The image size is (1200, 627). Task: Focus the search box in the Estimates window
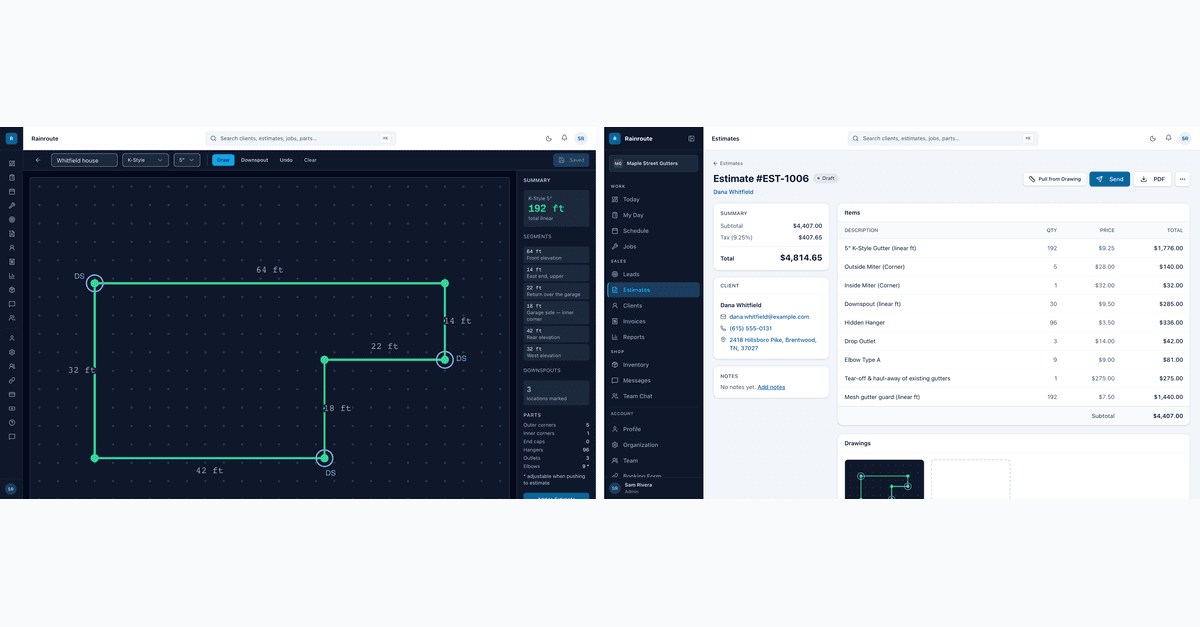click(x=942, y=138)
